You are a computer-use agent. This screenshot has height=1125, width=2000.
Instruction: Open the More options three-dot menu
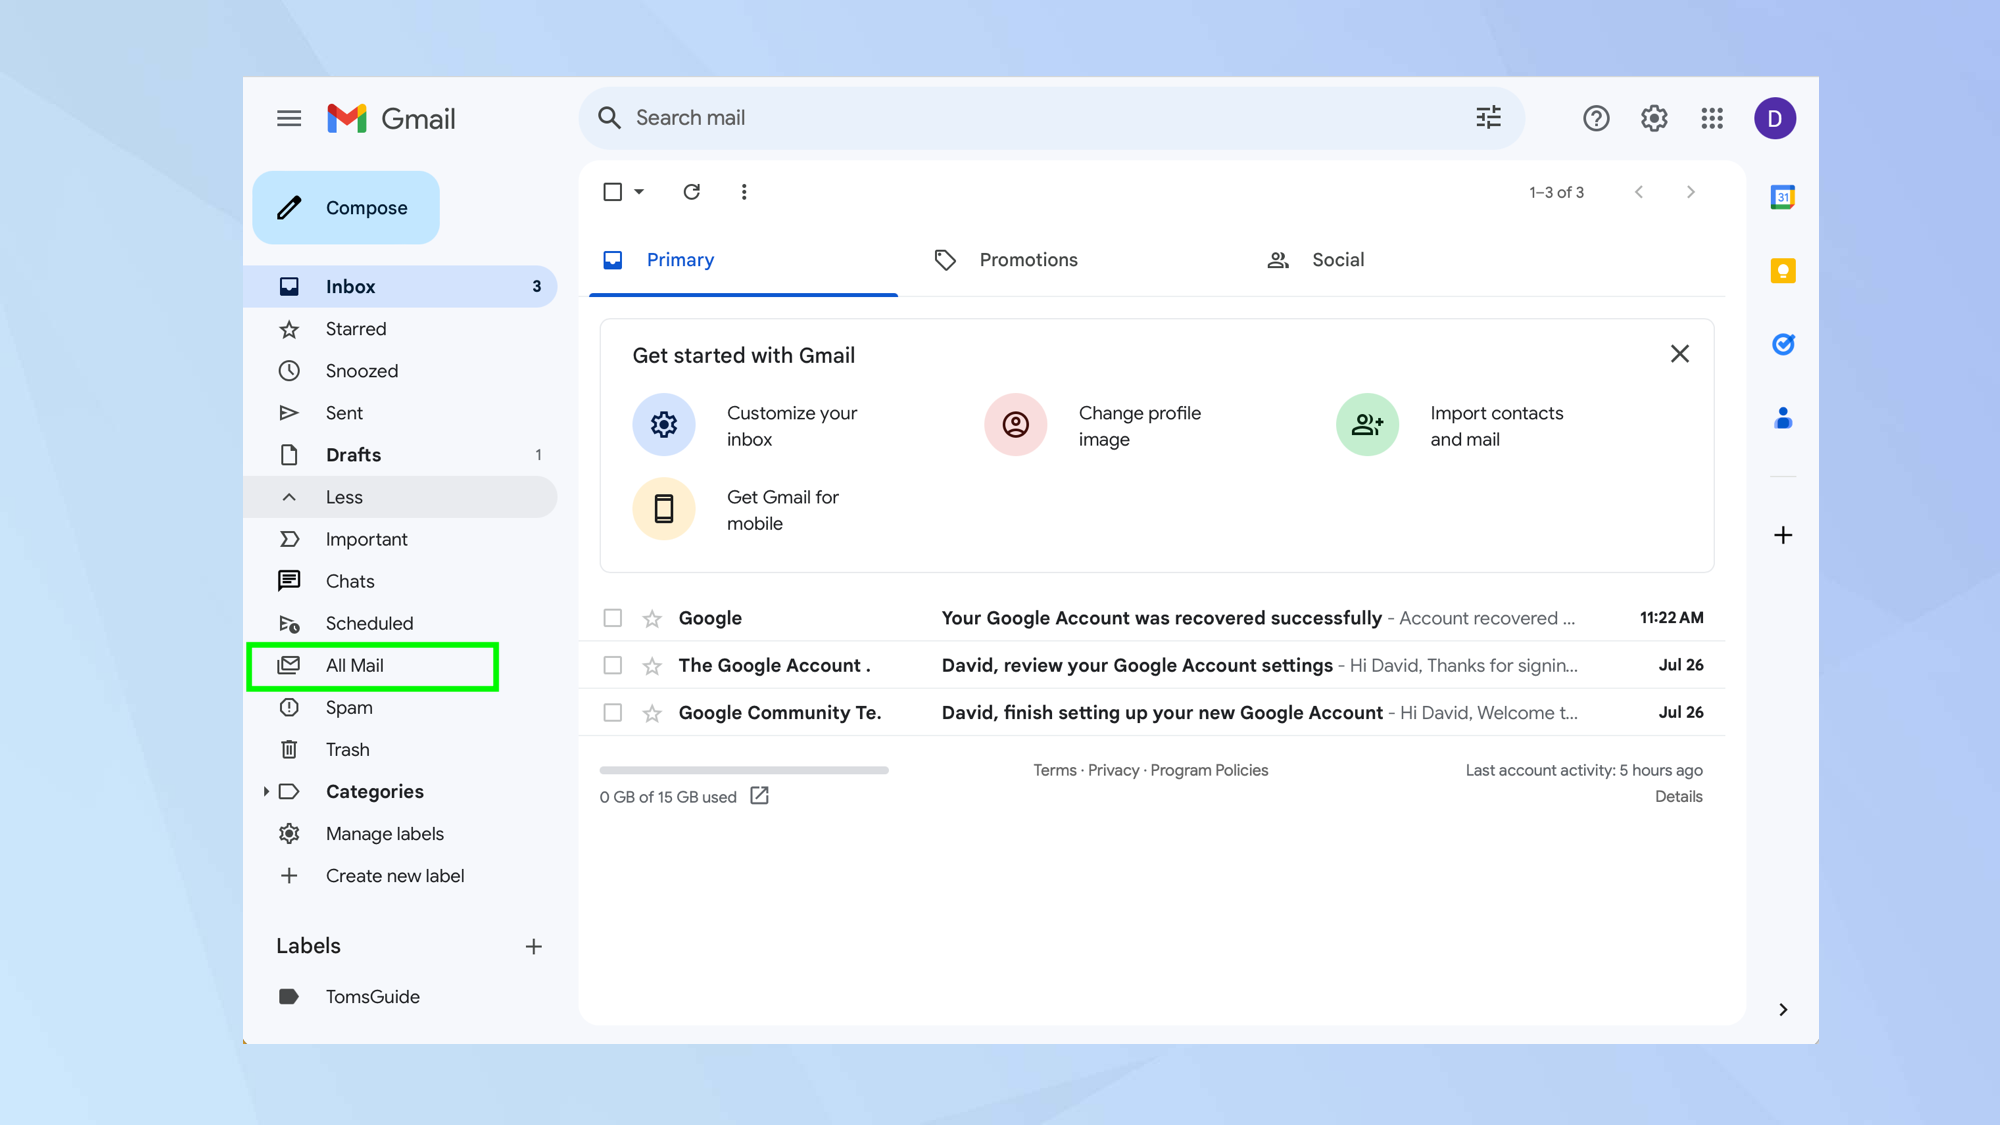744,191
